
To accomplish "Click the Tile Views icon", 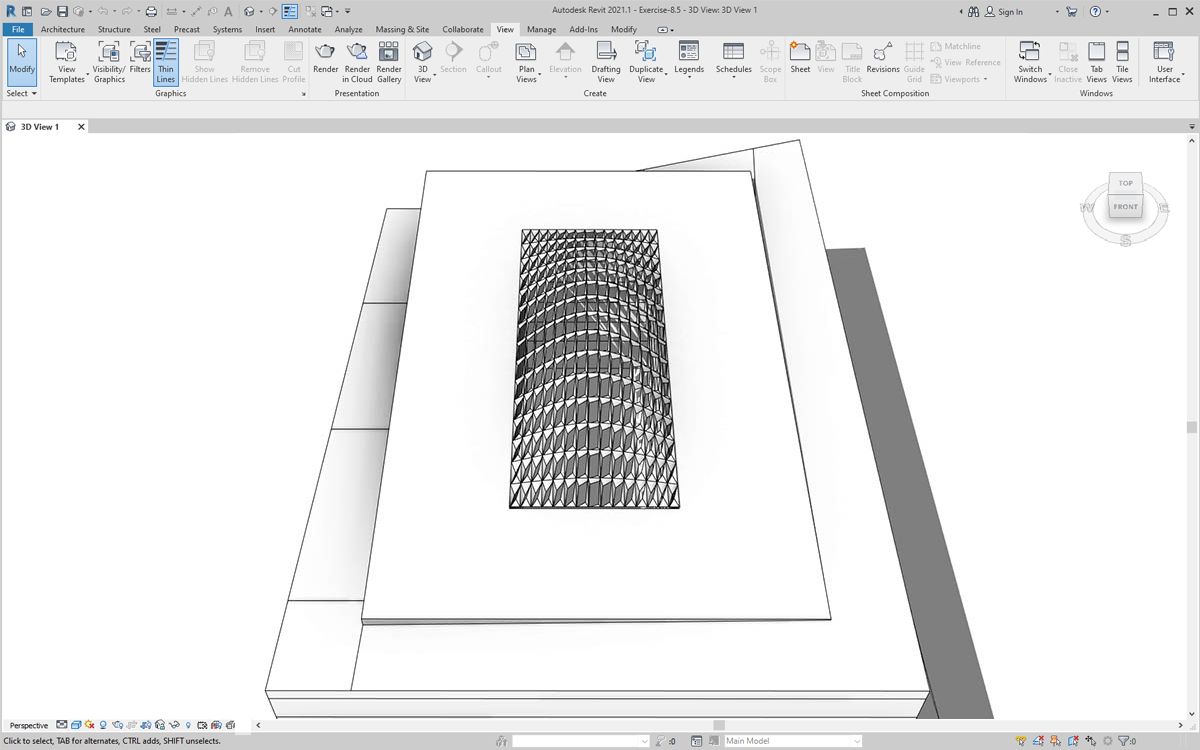I will [1122, 62].
